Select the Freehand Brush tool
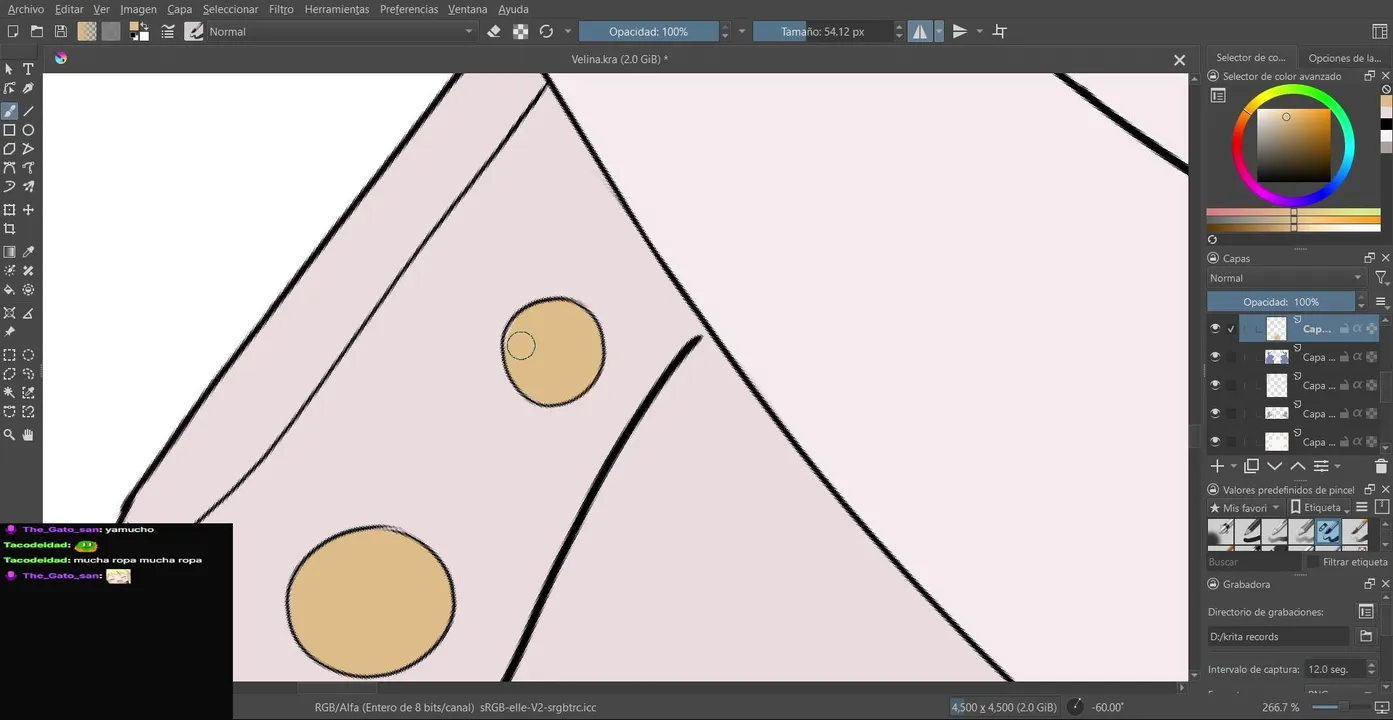Screen dimensions: 1393x720 [x=9, y=111]
